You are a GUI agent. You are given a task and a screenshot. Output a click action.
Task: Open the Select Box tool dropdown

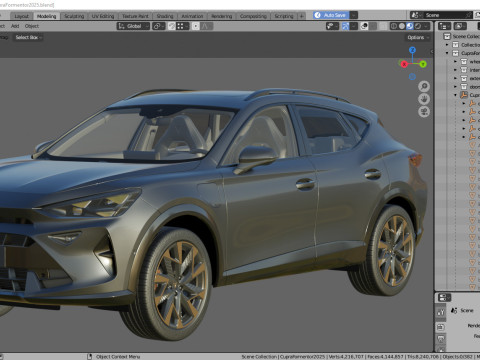tap(28, 37)
